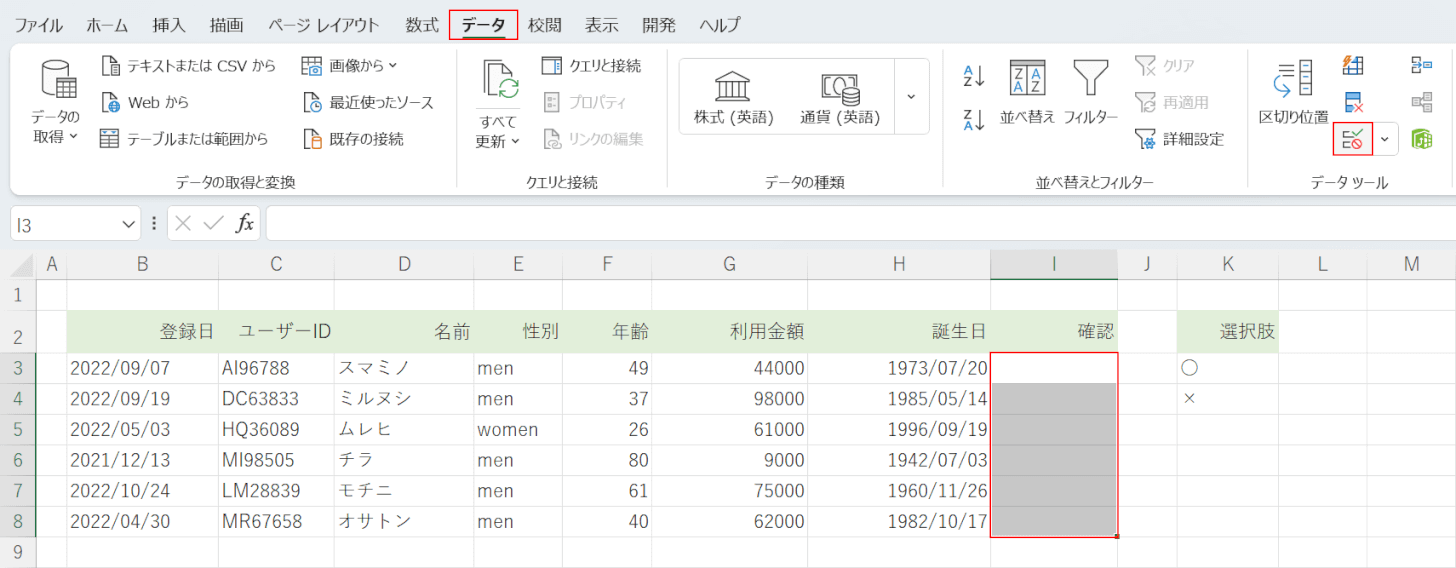Select the 株式 (英語) stocks data type

click(734, 97)
